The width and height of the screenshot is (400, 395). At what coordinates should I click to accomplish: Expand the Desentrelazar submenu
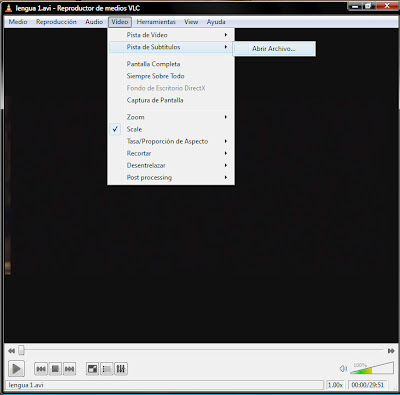coord(171,165)
